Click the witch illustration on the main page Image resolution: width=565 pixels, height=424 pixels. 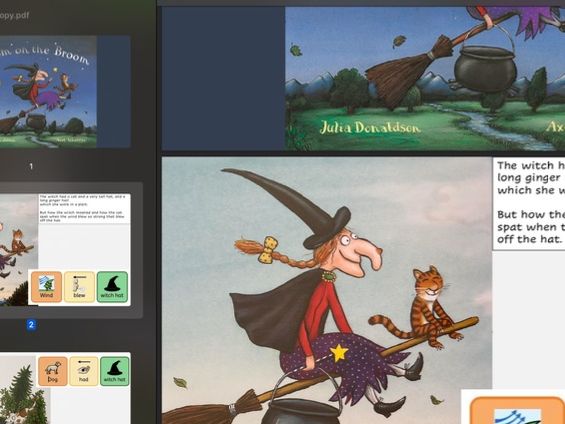point(327,290)
